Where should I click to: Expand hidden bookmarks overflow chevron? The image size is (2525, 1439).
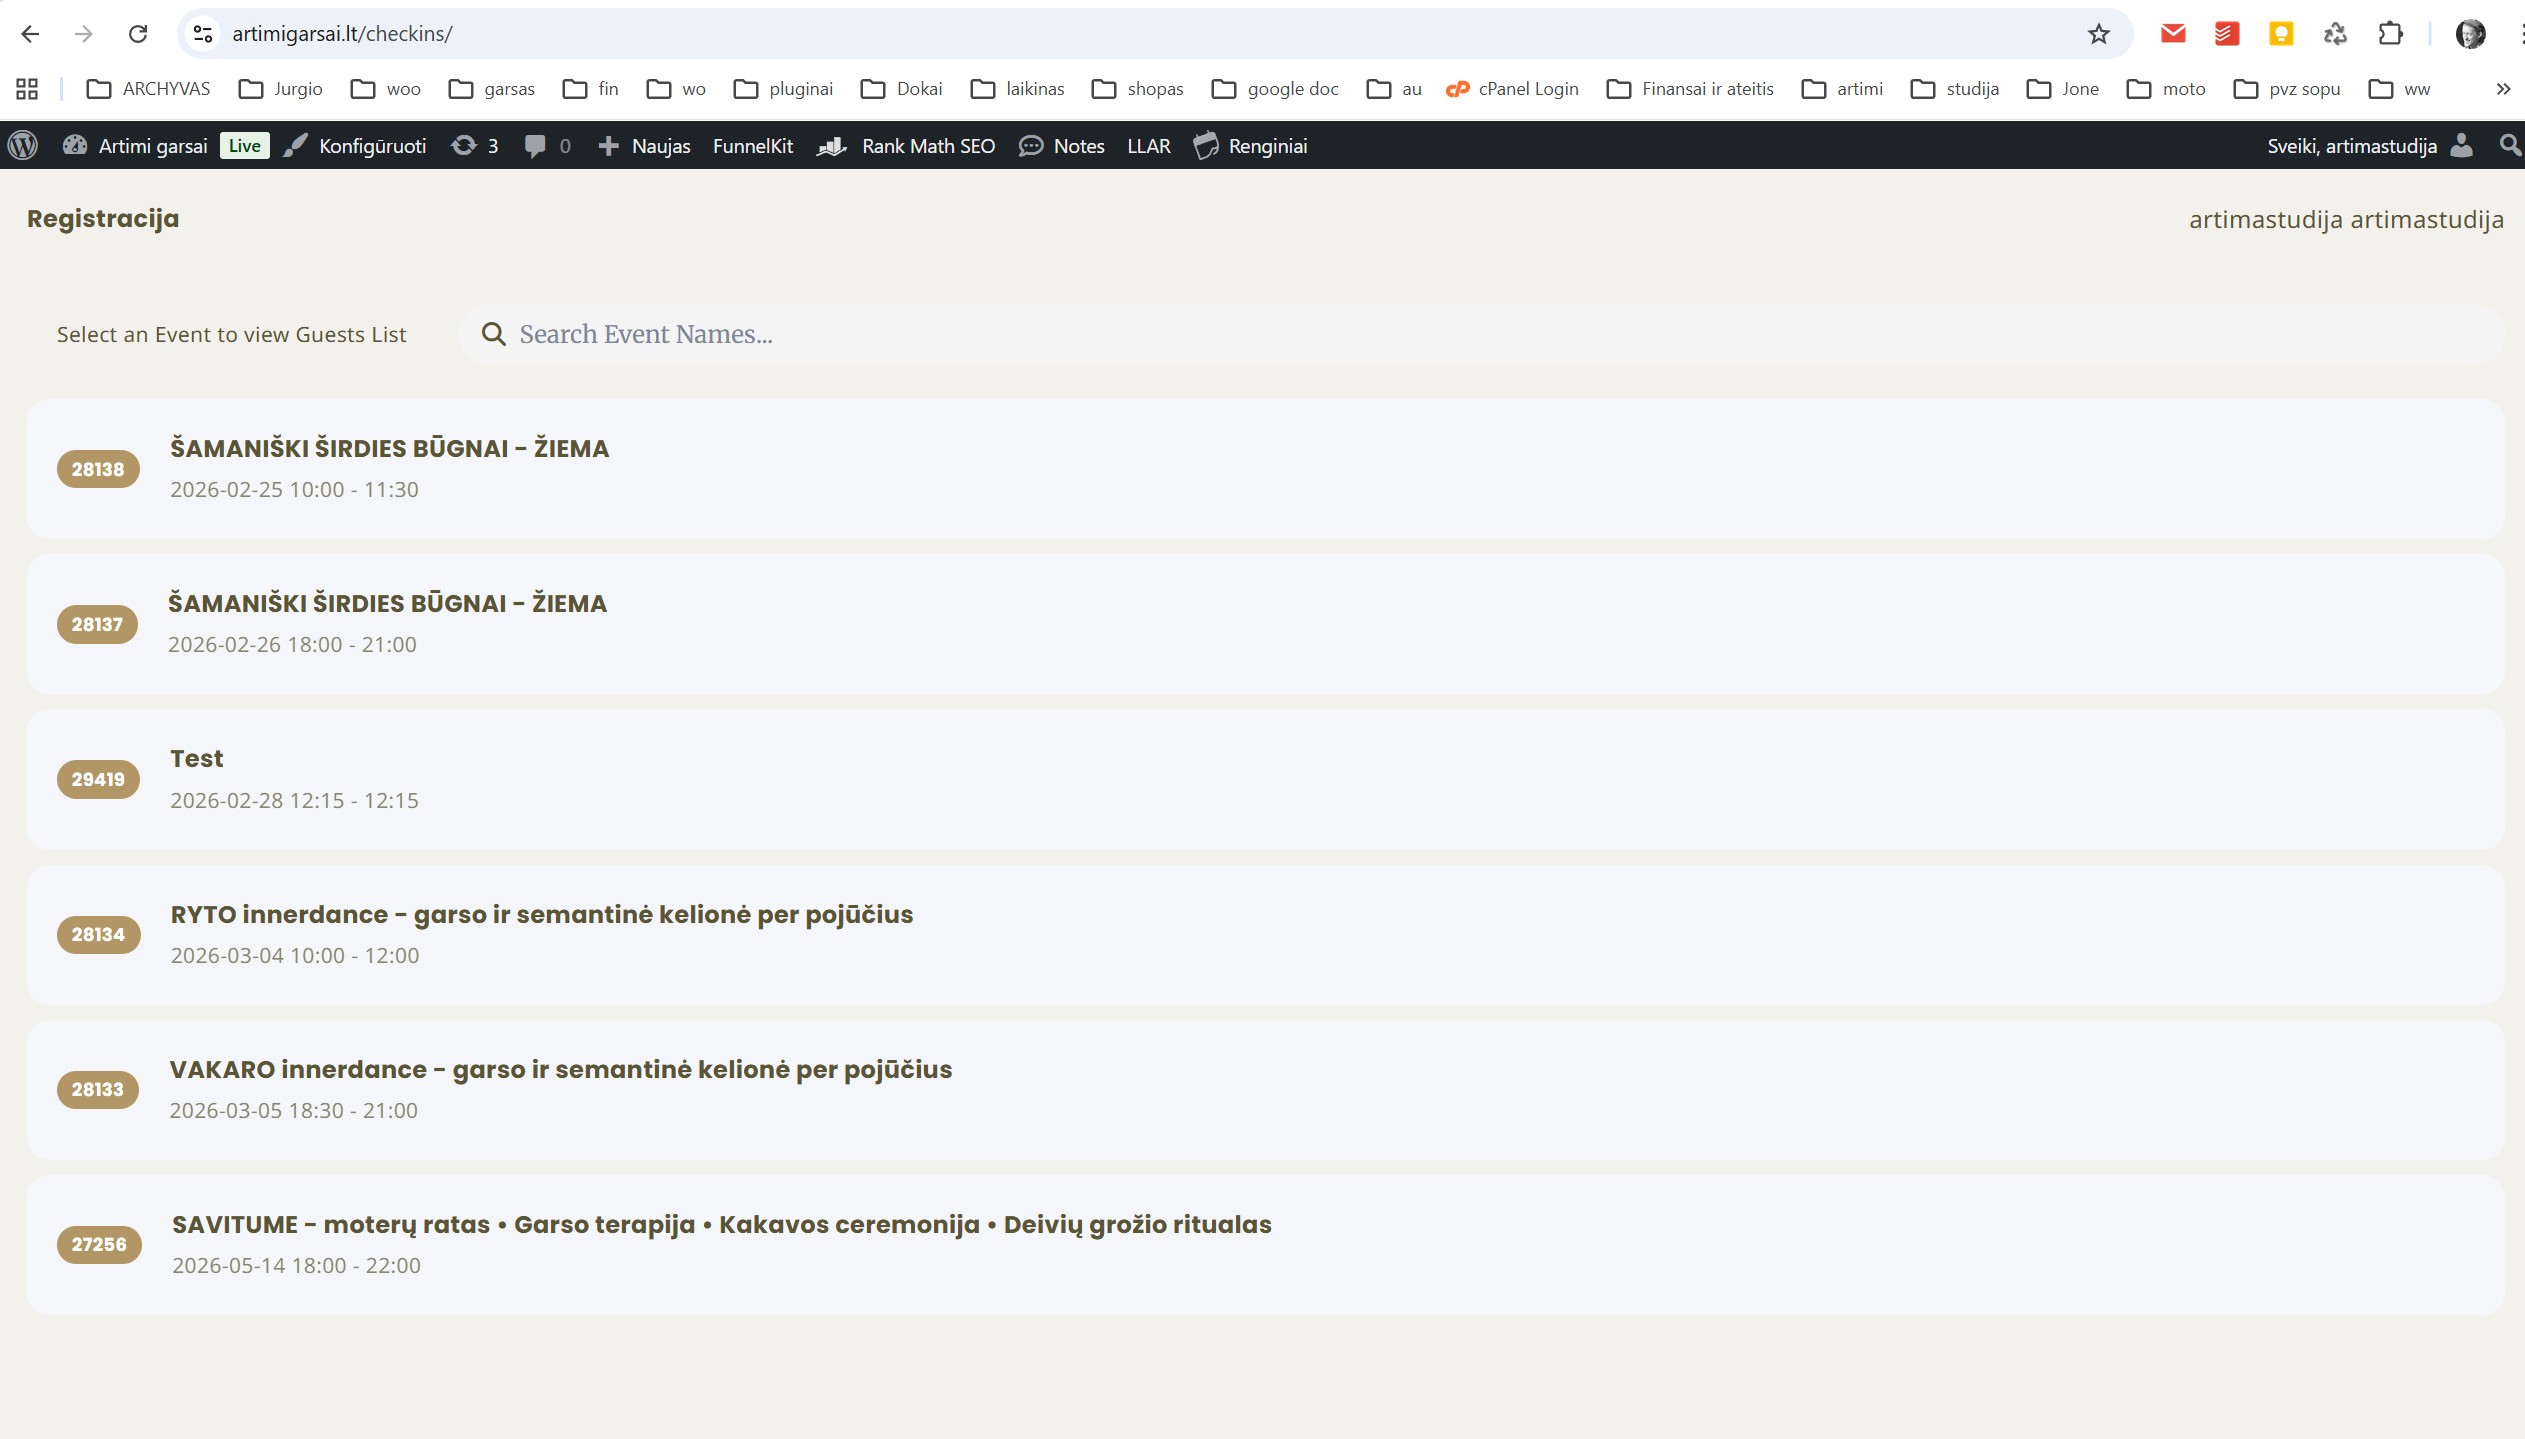tap(2503, 89)
